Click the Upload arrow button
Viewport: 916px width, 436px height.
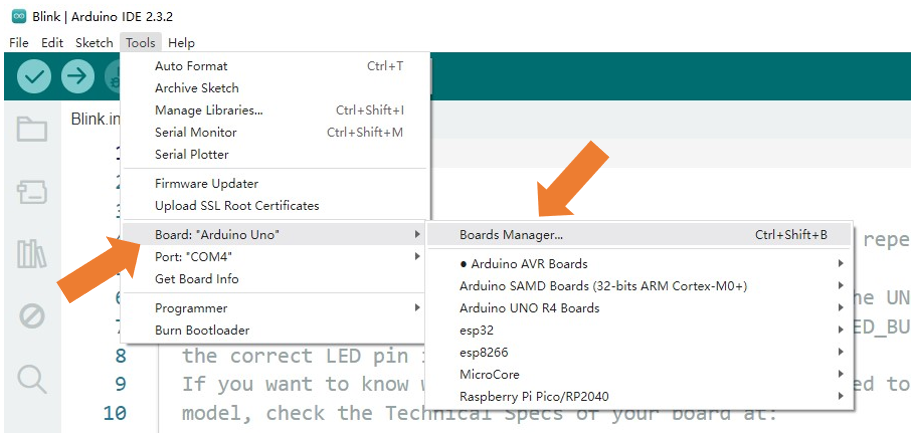click(x=78, y=77)
